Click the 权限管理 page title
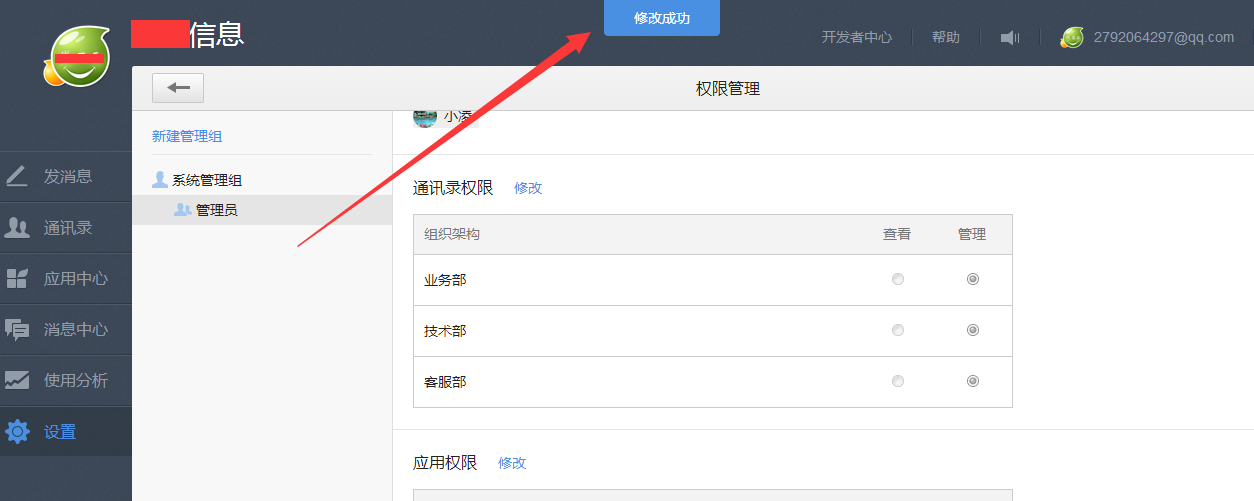Screen dimensions: 1254x501 (x=728, y=89)
